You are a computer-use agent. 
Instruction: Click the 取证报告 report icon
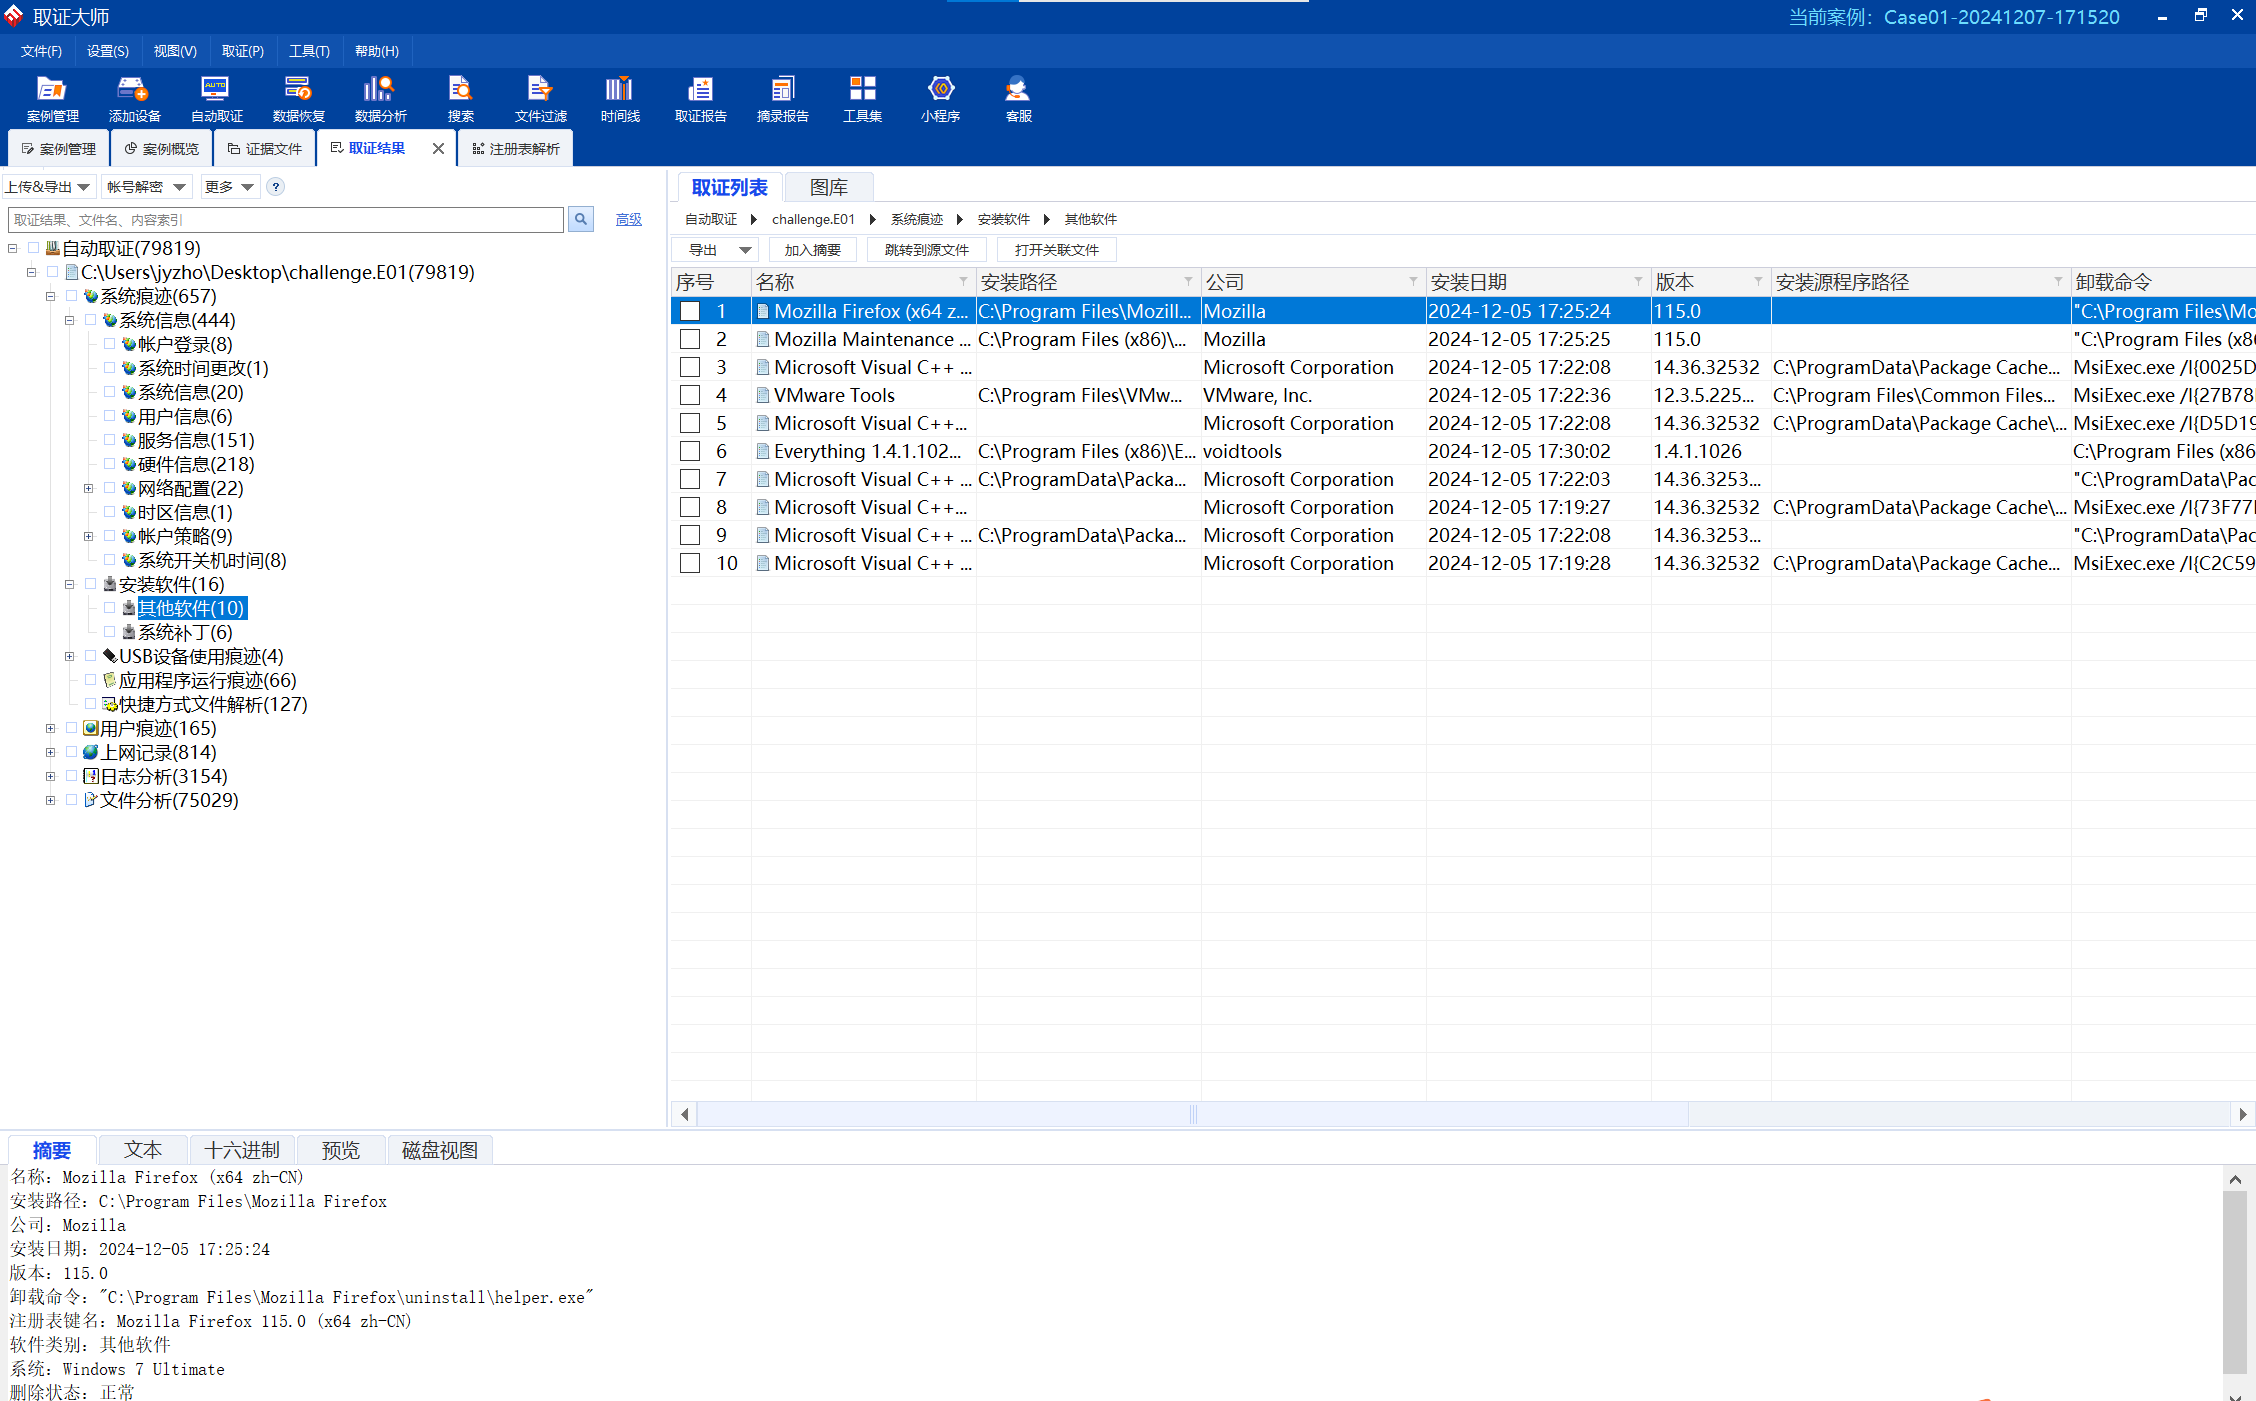coord(700,99)
